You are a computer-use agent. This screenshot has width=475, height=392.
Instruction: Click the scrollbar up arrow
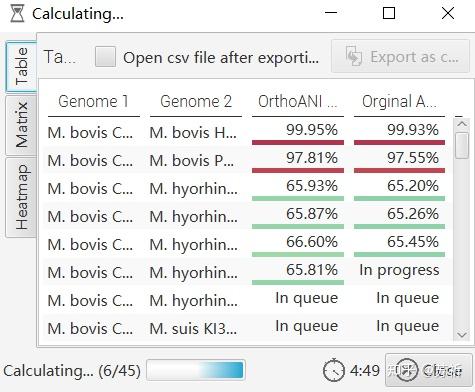[x=462, y=124]
